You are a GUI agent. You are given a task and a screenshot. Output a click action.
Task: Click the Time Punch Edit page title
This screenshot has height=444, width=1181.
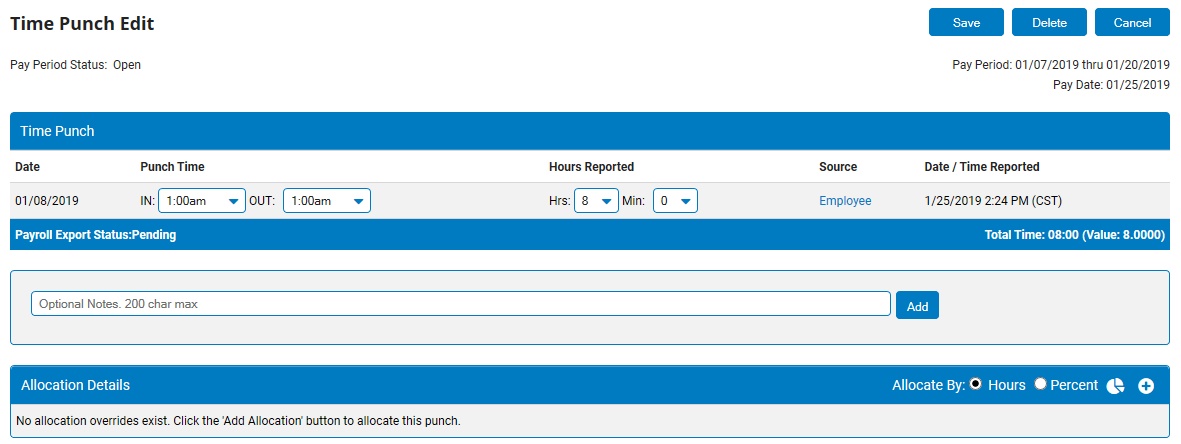(x=82, y=23)
